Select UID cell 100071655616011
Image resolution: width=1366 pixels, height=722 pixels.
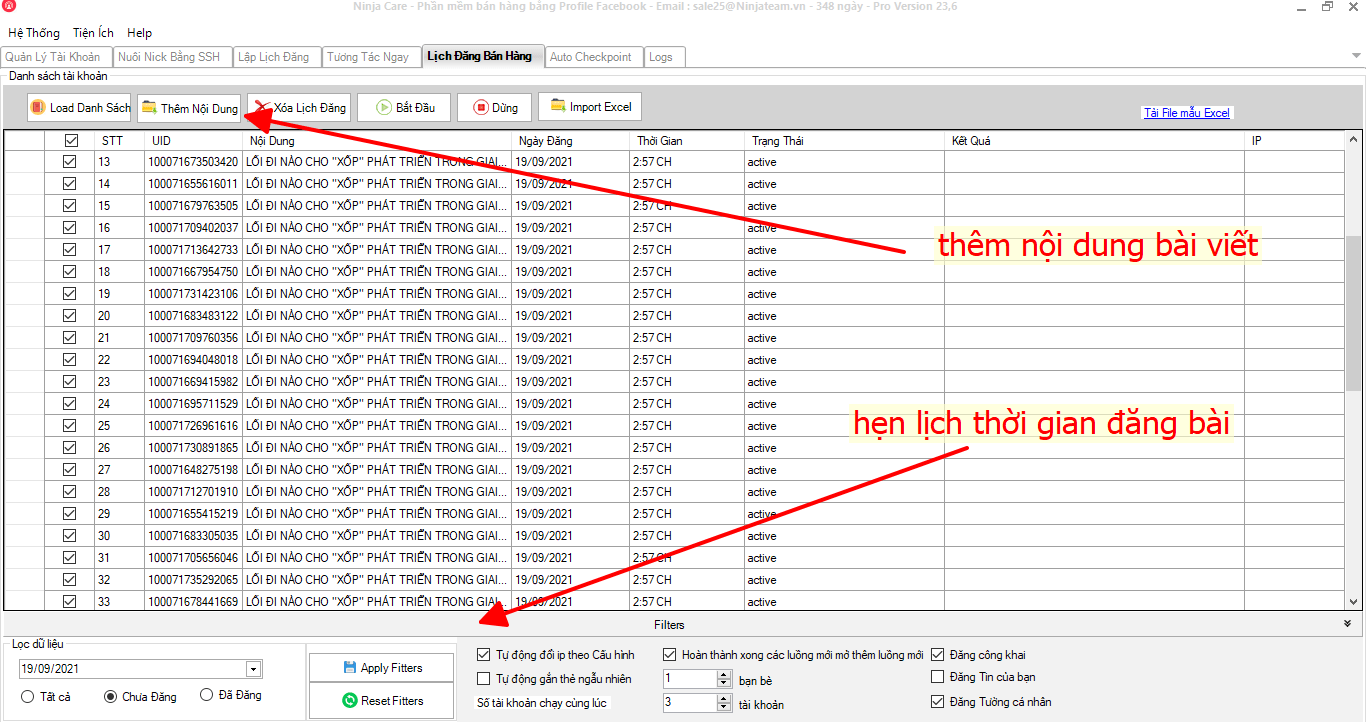pos(194,184)
